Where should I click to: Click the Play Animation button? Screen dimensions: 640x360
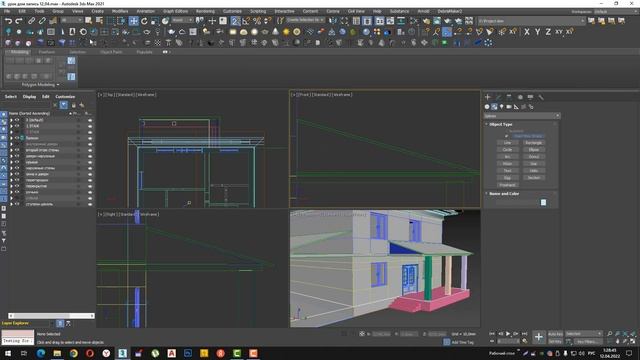(508, 334)
